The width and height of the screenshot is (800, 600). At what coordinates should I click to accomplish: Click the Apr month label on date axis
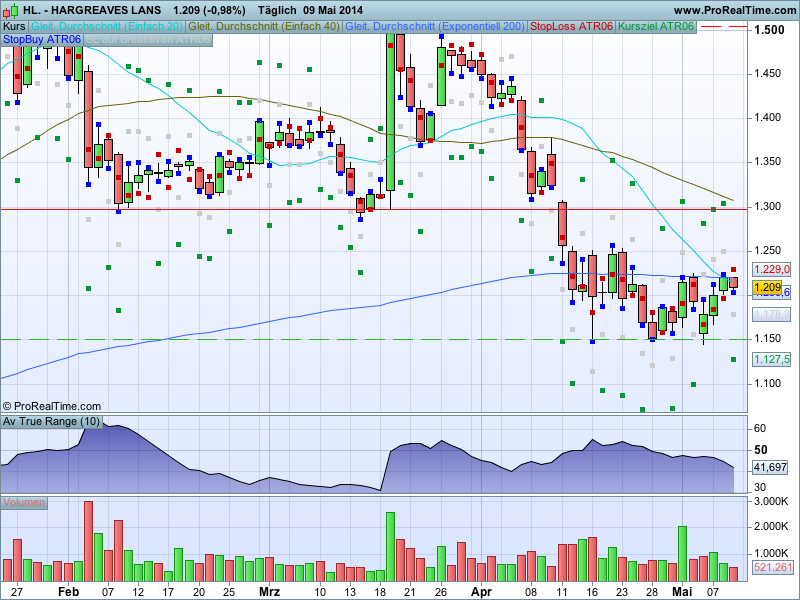tap(483, 592)
